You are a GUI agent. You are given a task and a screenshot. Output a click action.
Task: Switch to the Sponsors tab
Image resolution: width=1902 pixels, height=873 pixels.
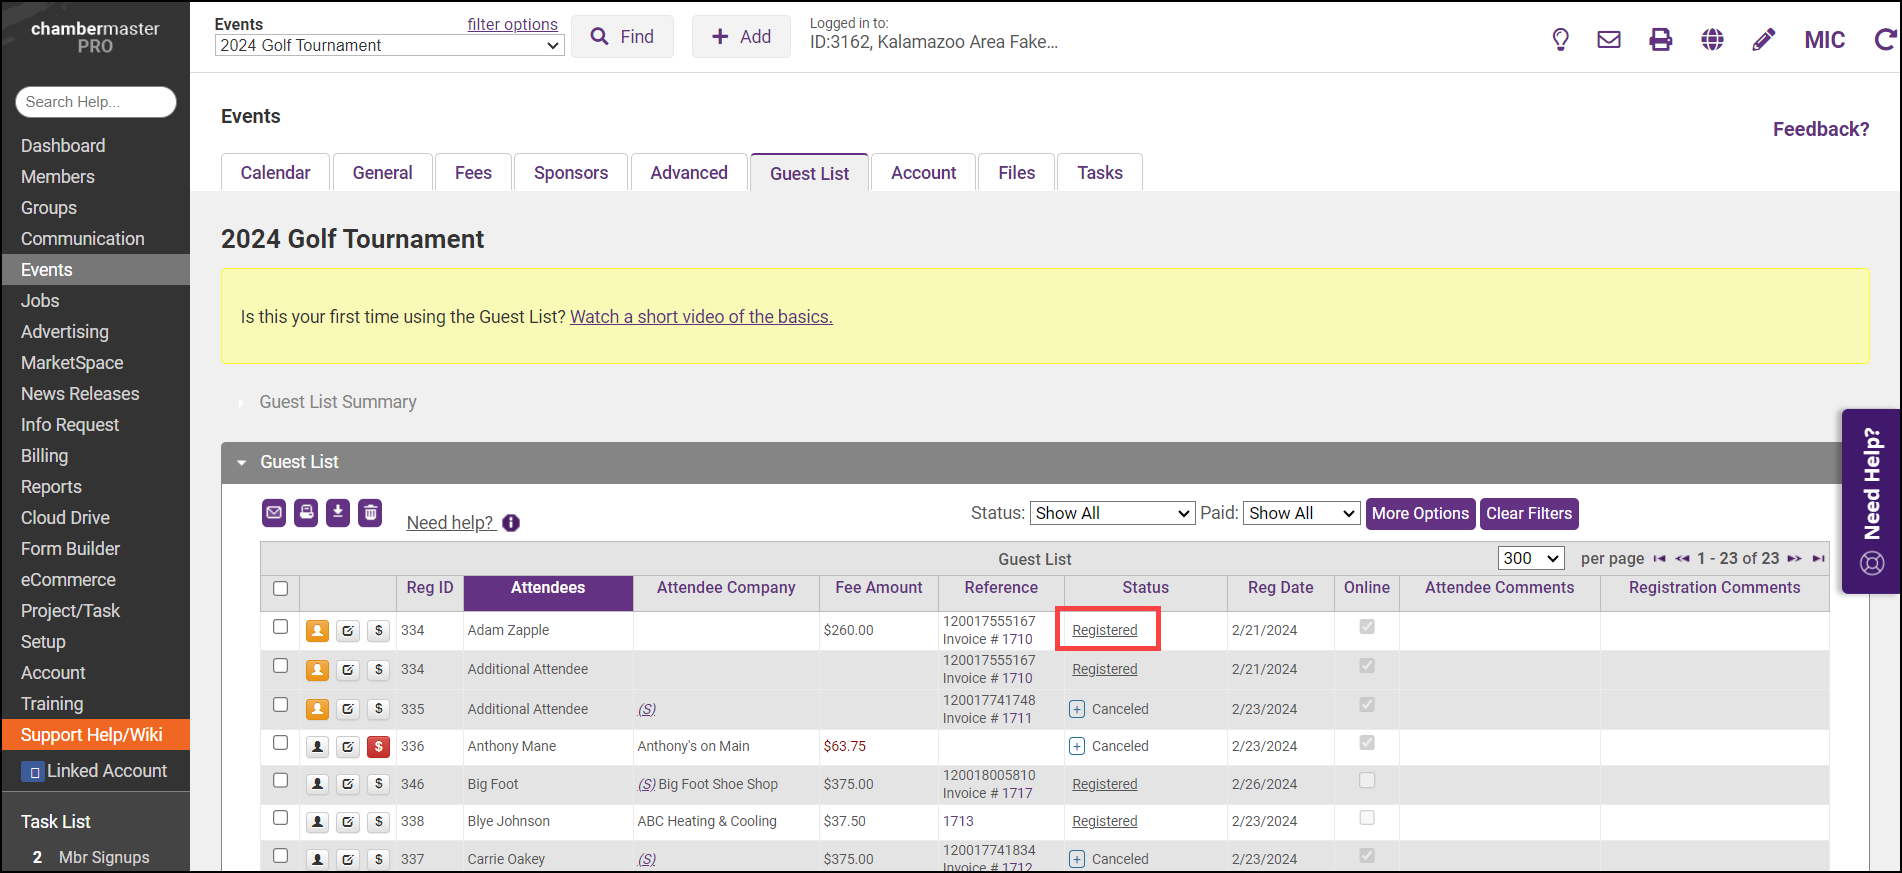coord(570,173)
